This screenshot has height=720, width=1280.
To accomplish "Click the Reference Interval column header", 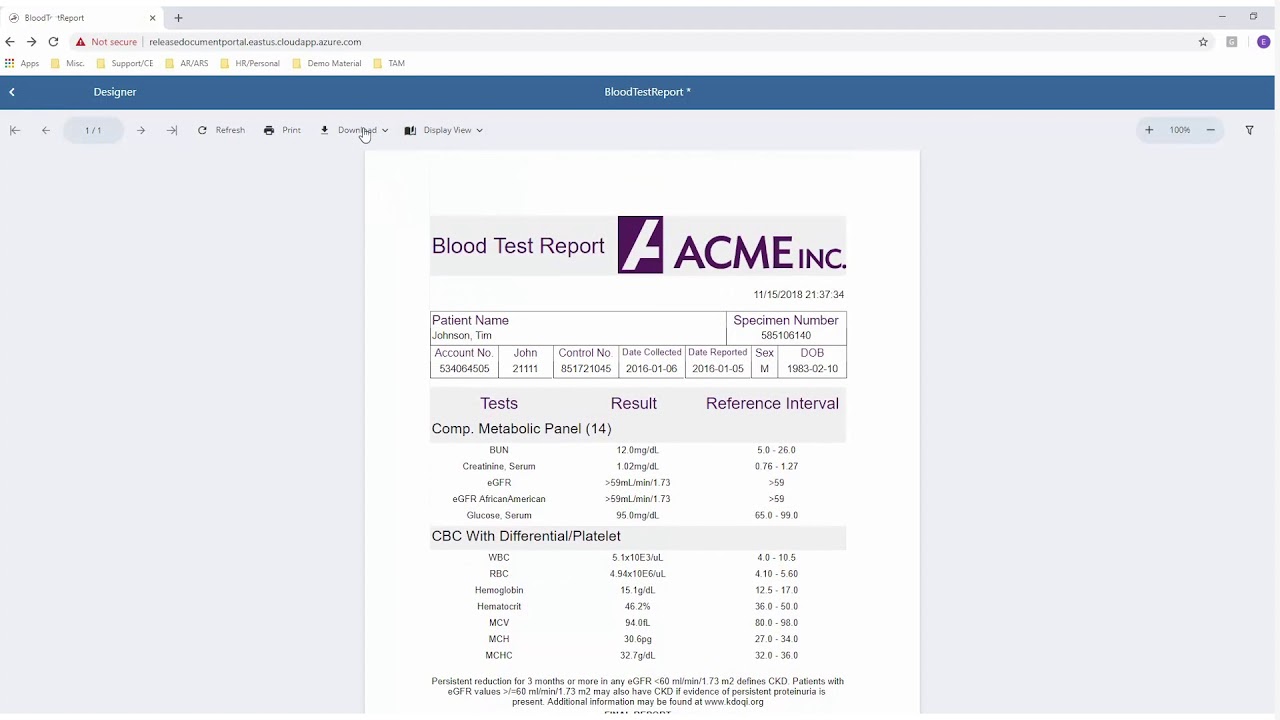I will point(772,404).
